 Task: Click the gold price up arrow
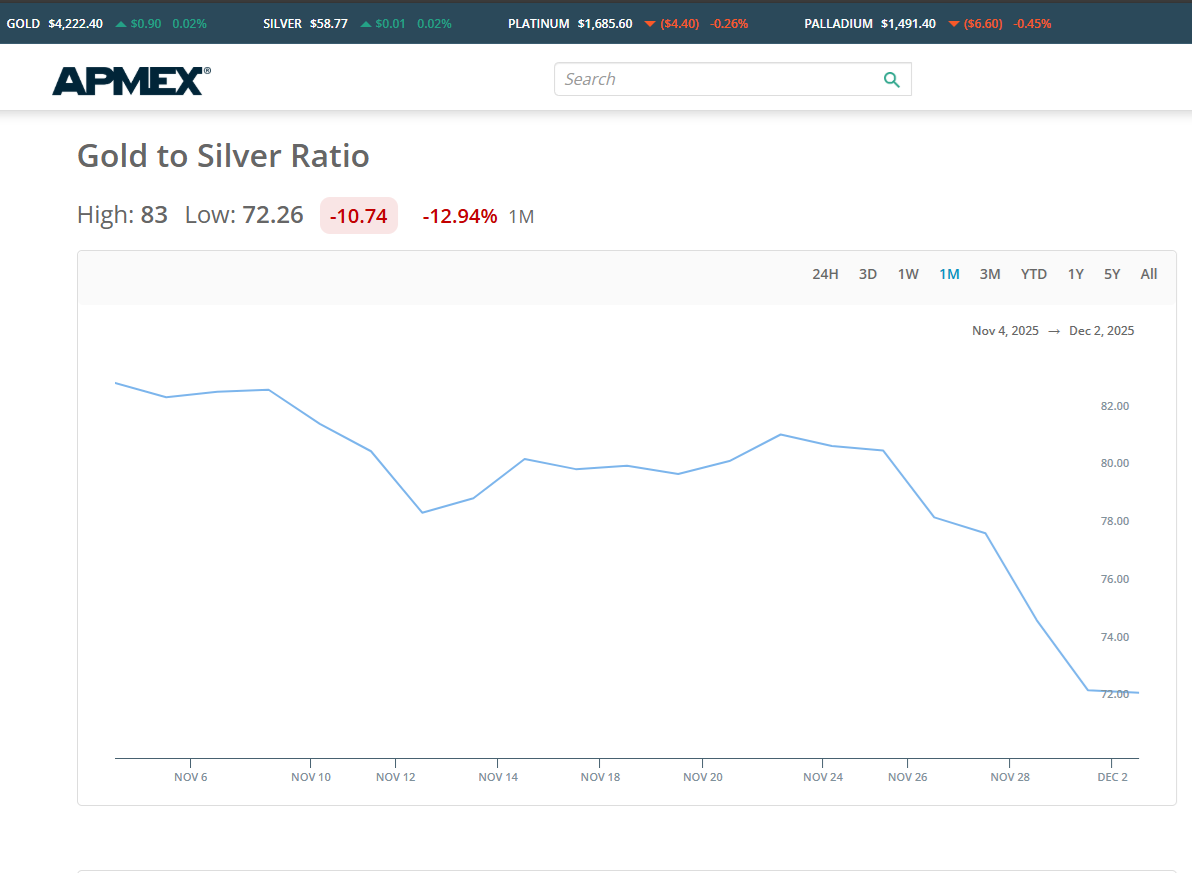(x=121, y=24)
